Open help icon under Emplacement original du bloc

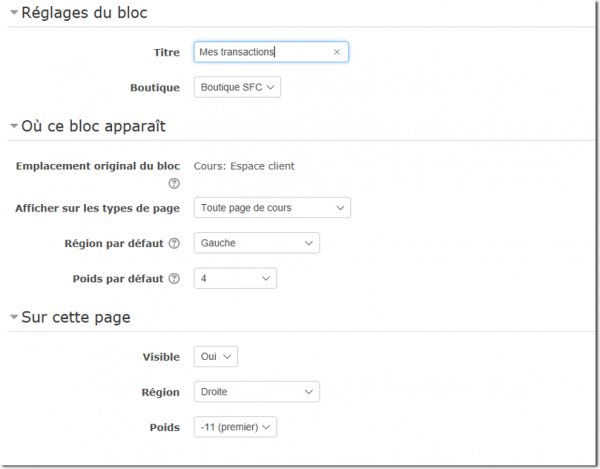(x=174, y=183)
